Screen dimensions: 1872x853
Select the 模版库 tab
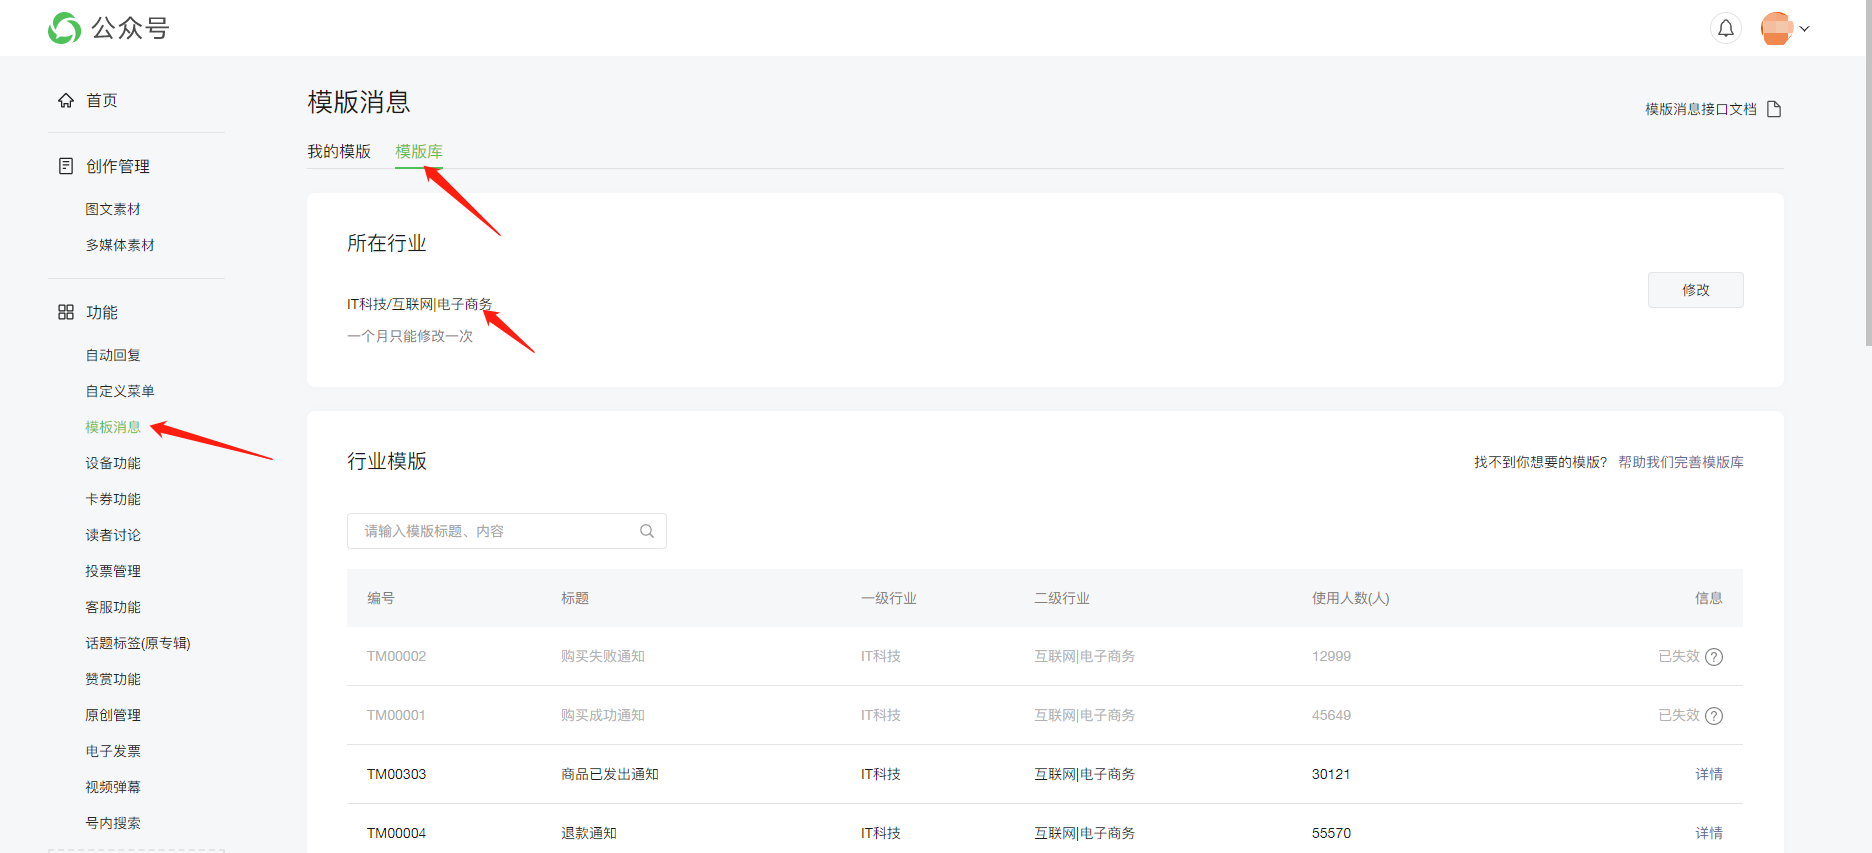(419, 151)
